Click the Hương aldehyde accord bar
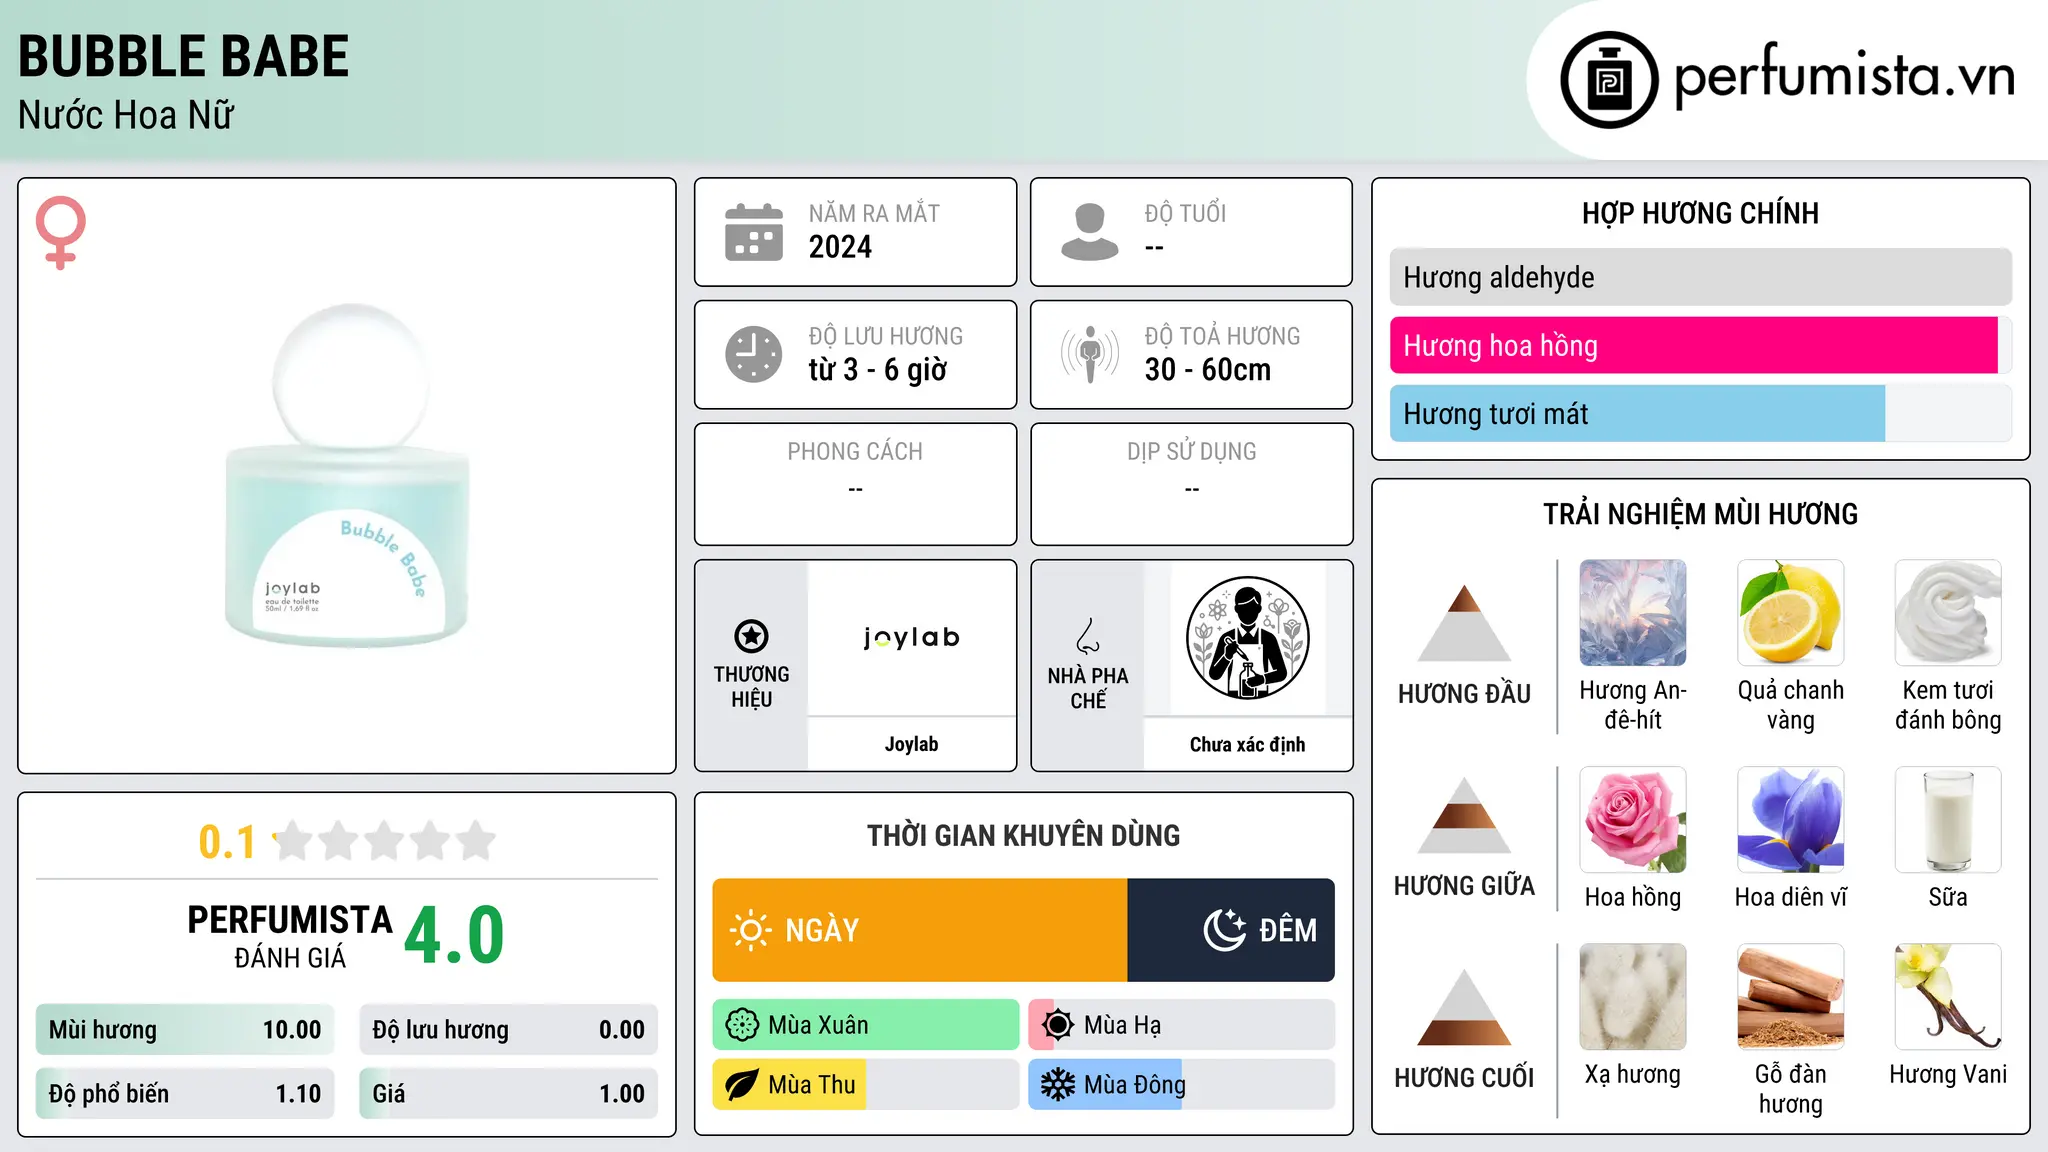This screenshot has width=2048, height=1152. [x=1700, y=277]
